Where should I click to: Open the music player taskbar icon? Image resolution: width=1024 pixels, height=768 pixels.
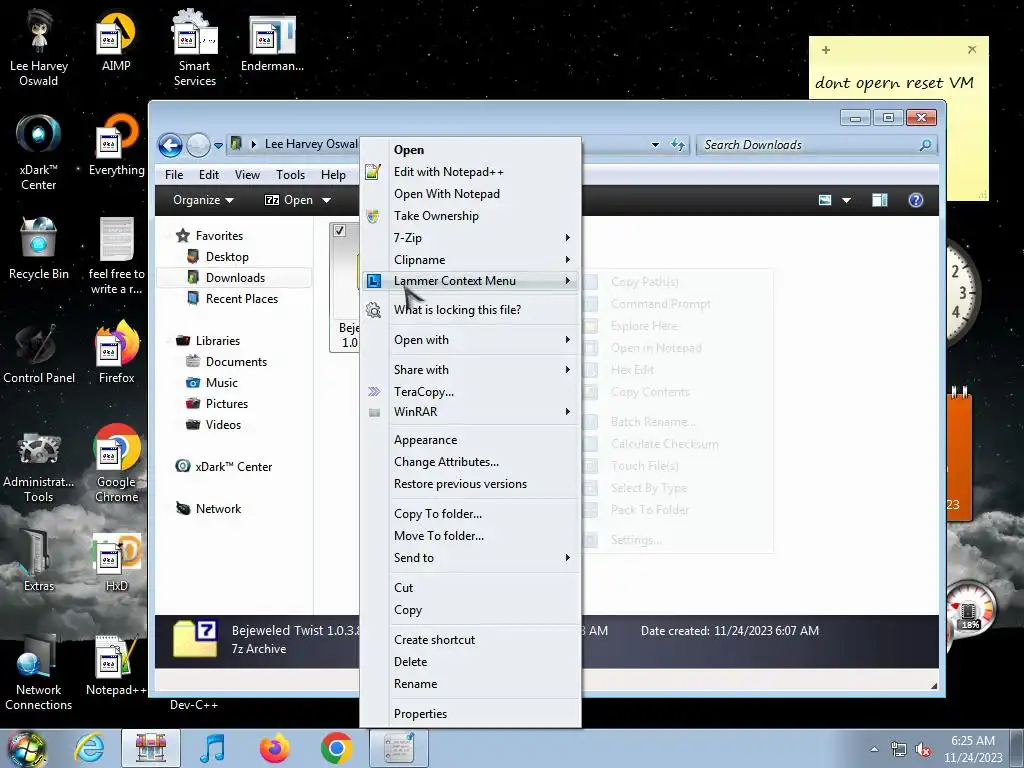coord(213,748)
